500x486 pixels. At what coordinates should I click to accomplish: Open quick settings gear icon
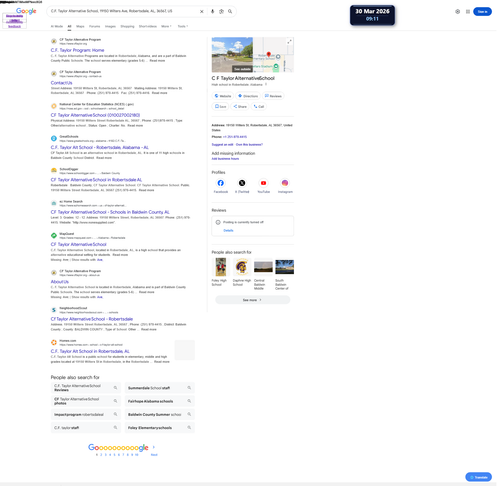458,12
